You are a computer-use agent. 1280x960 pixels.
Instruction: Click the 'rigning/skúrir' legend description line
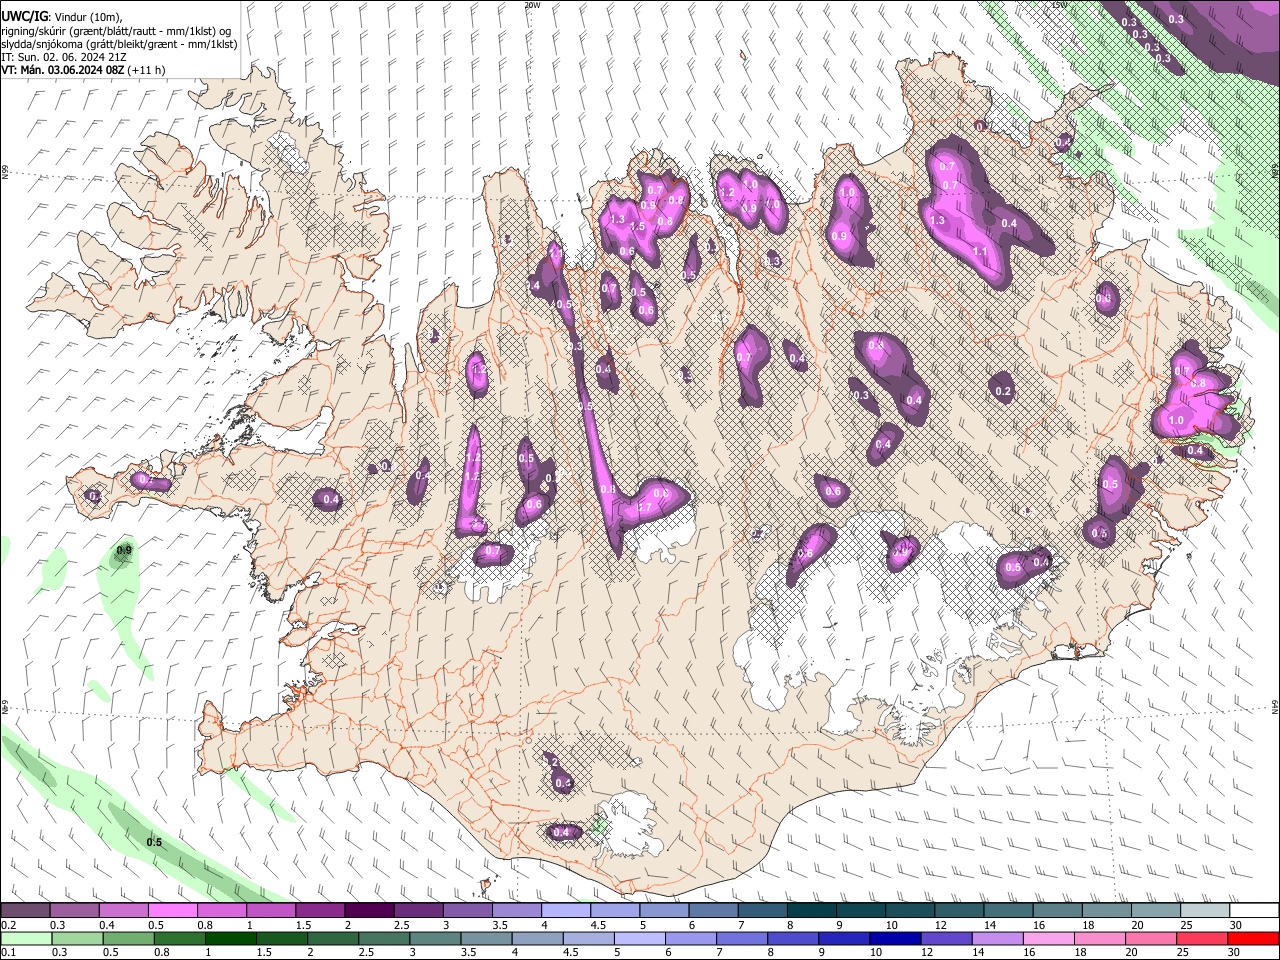[118, 31]
